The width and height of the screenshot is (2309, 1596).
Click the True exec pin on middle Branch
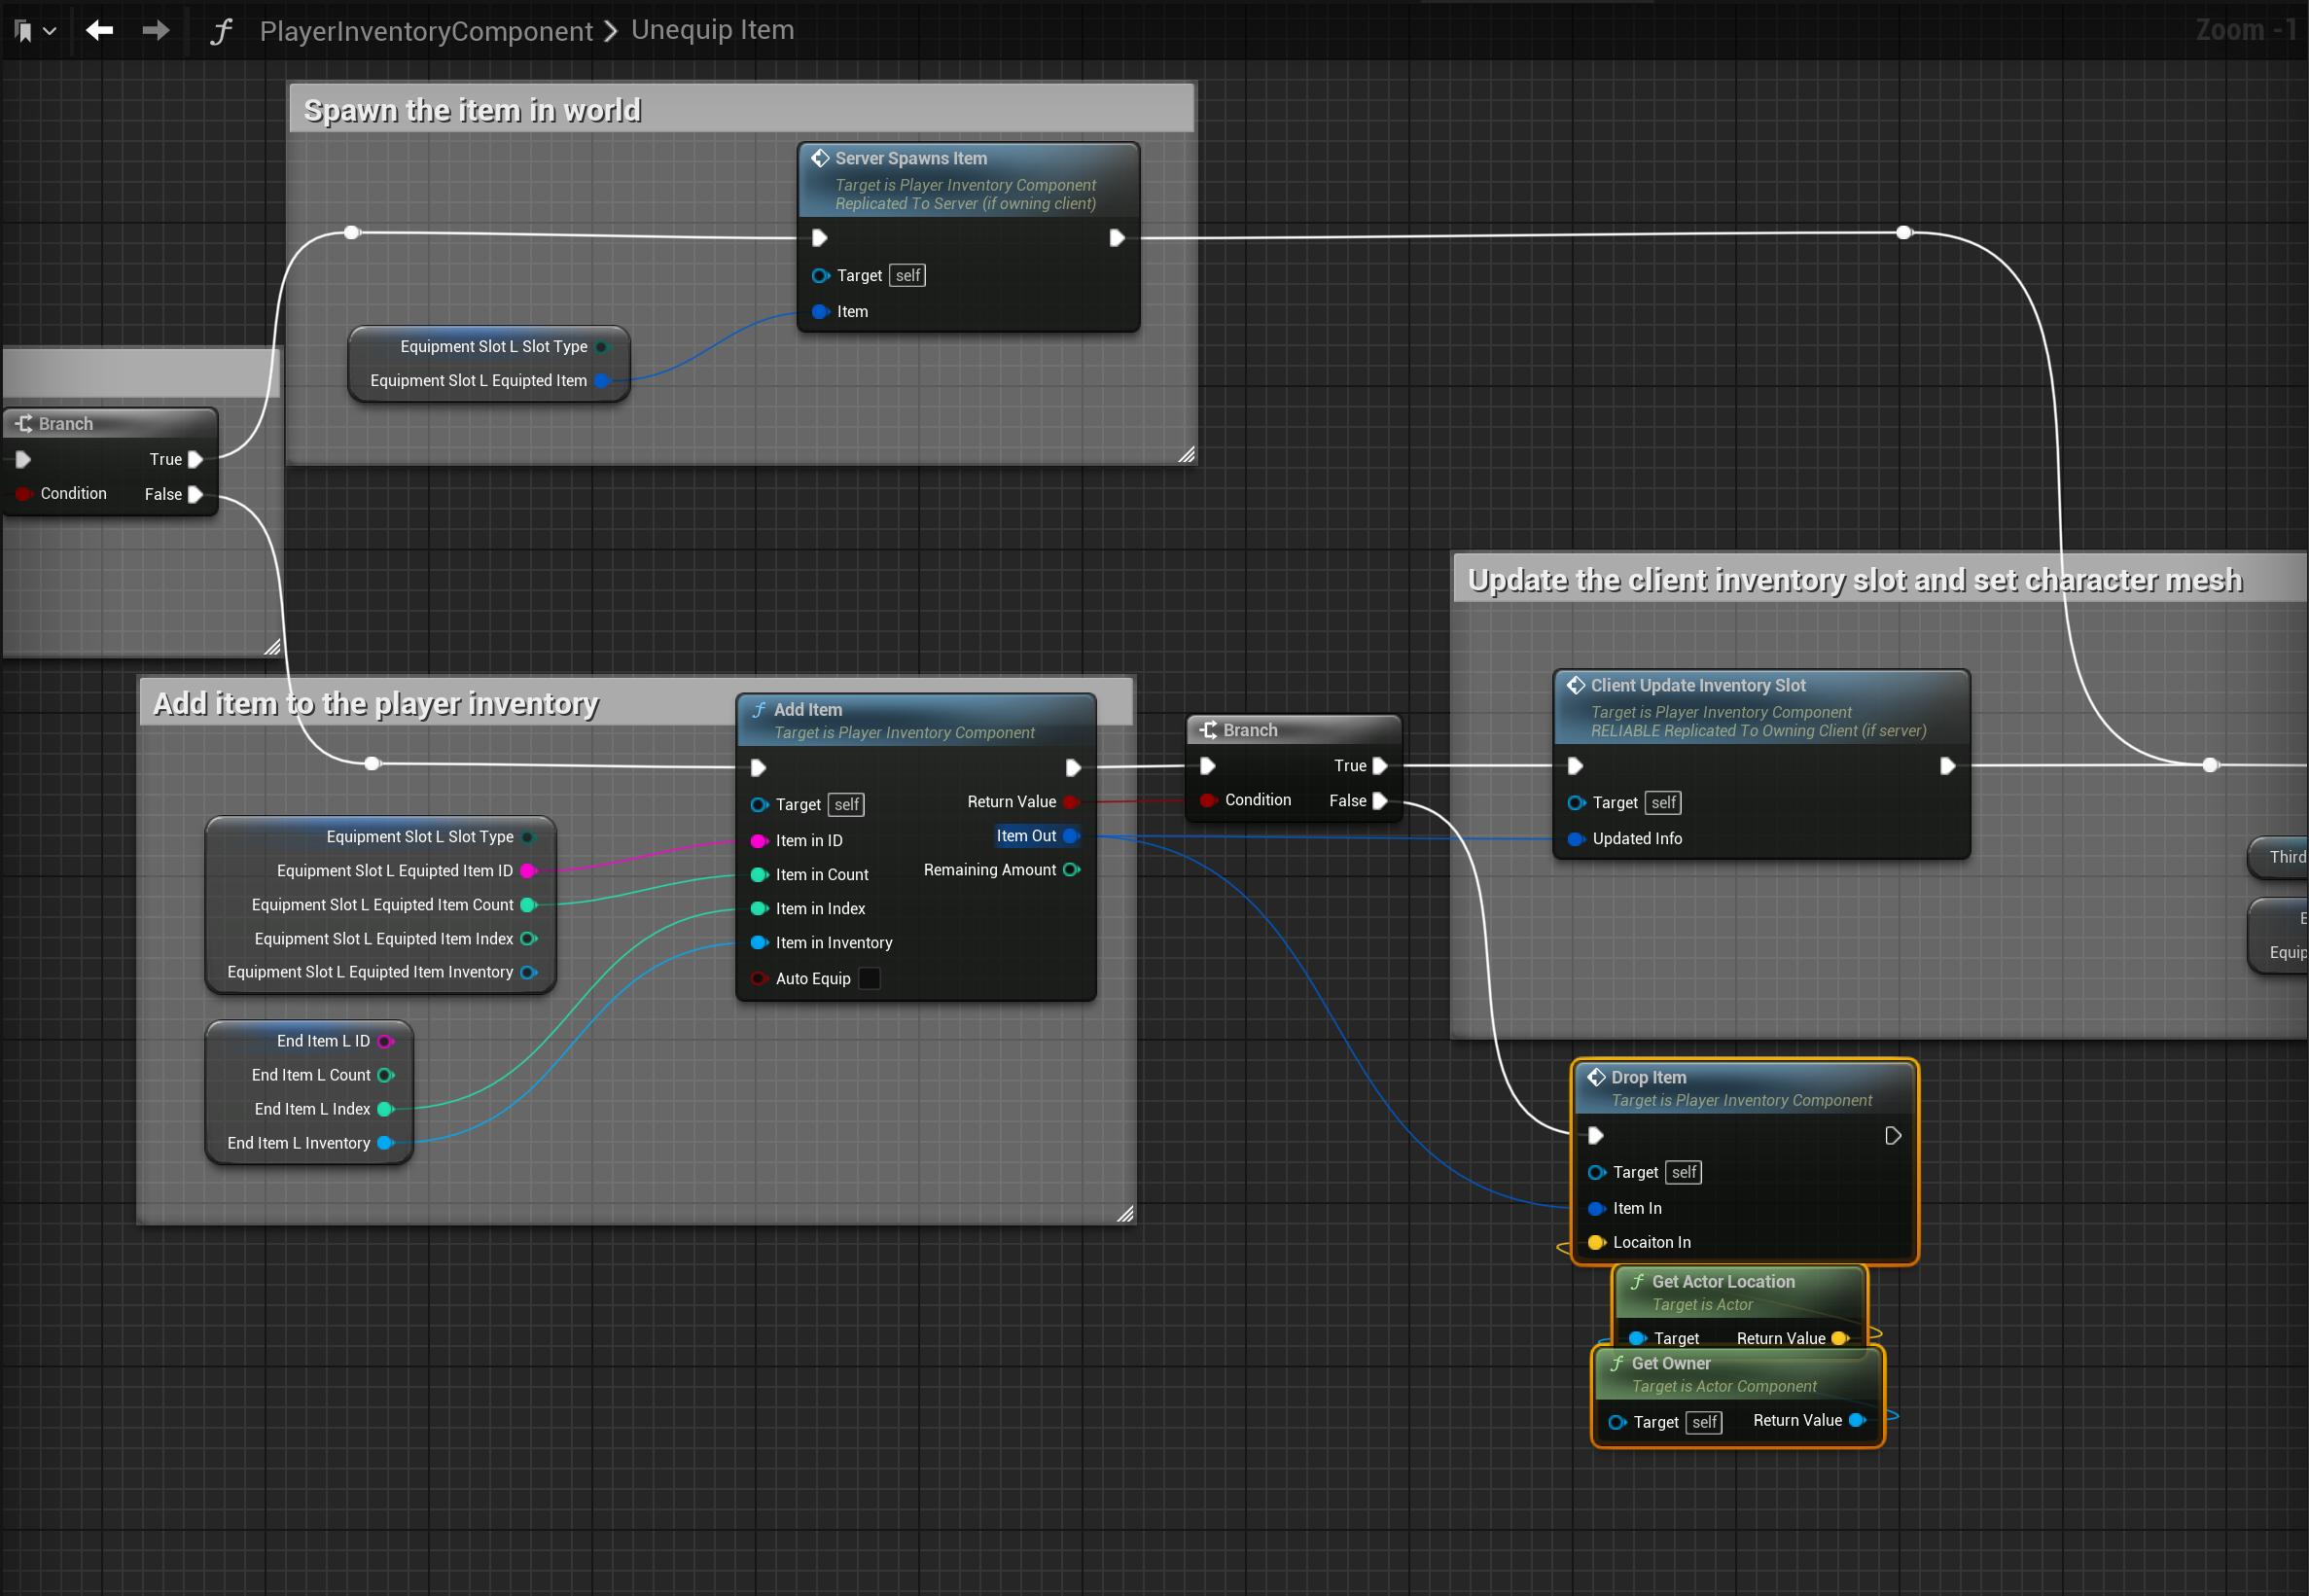coord(1380,765)
